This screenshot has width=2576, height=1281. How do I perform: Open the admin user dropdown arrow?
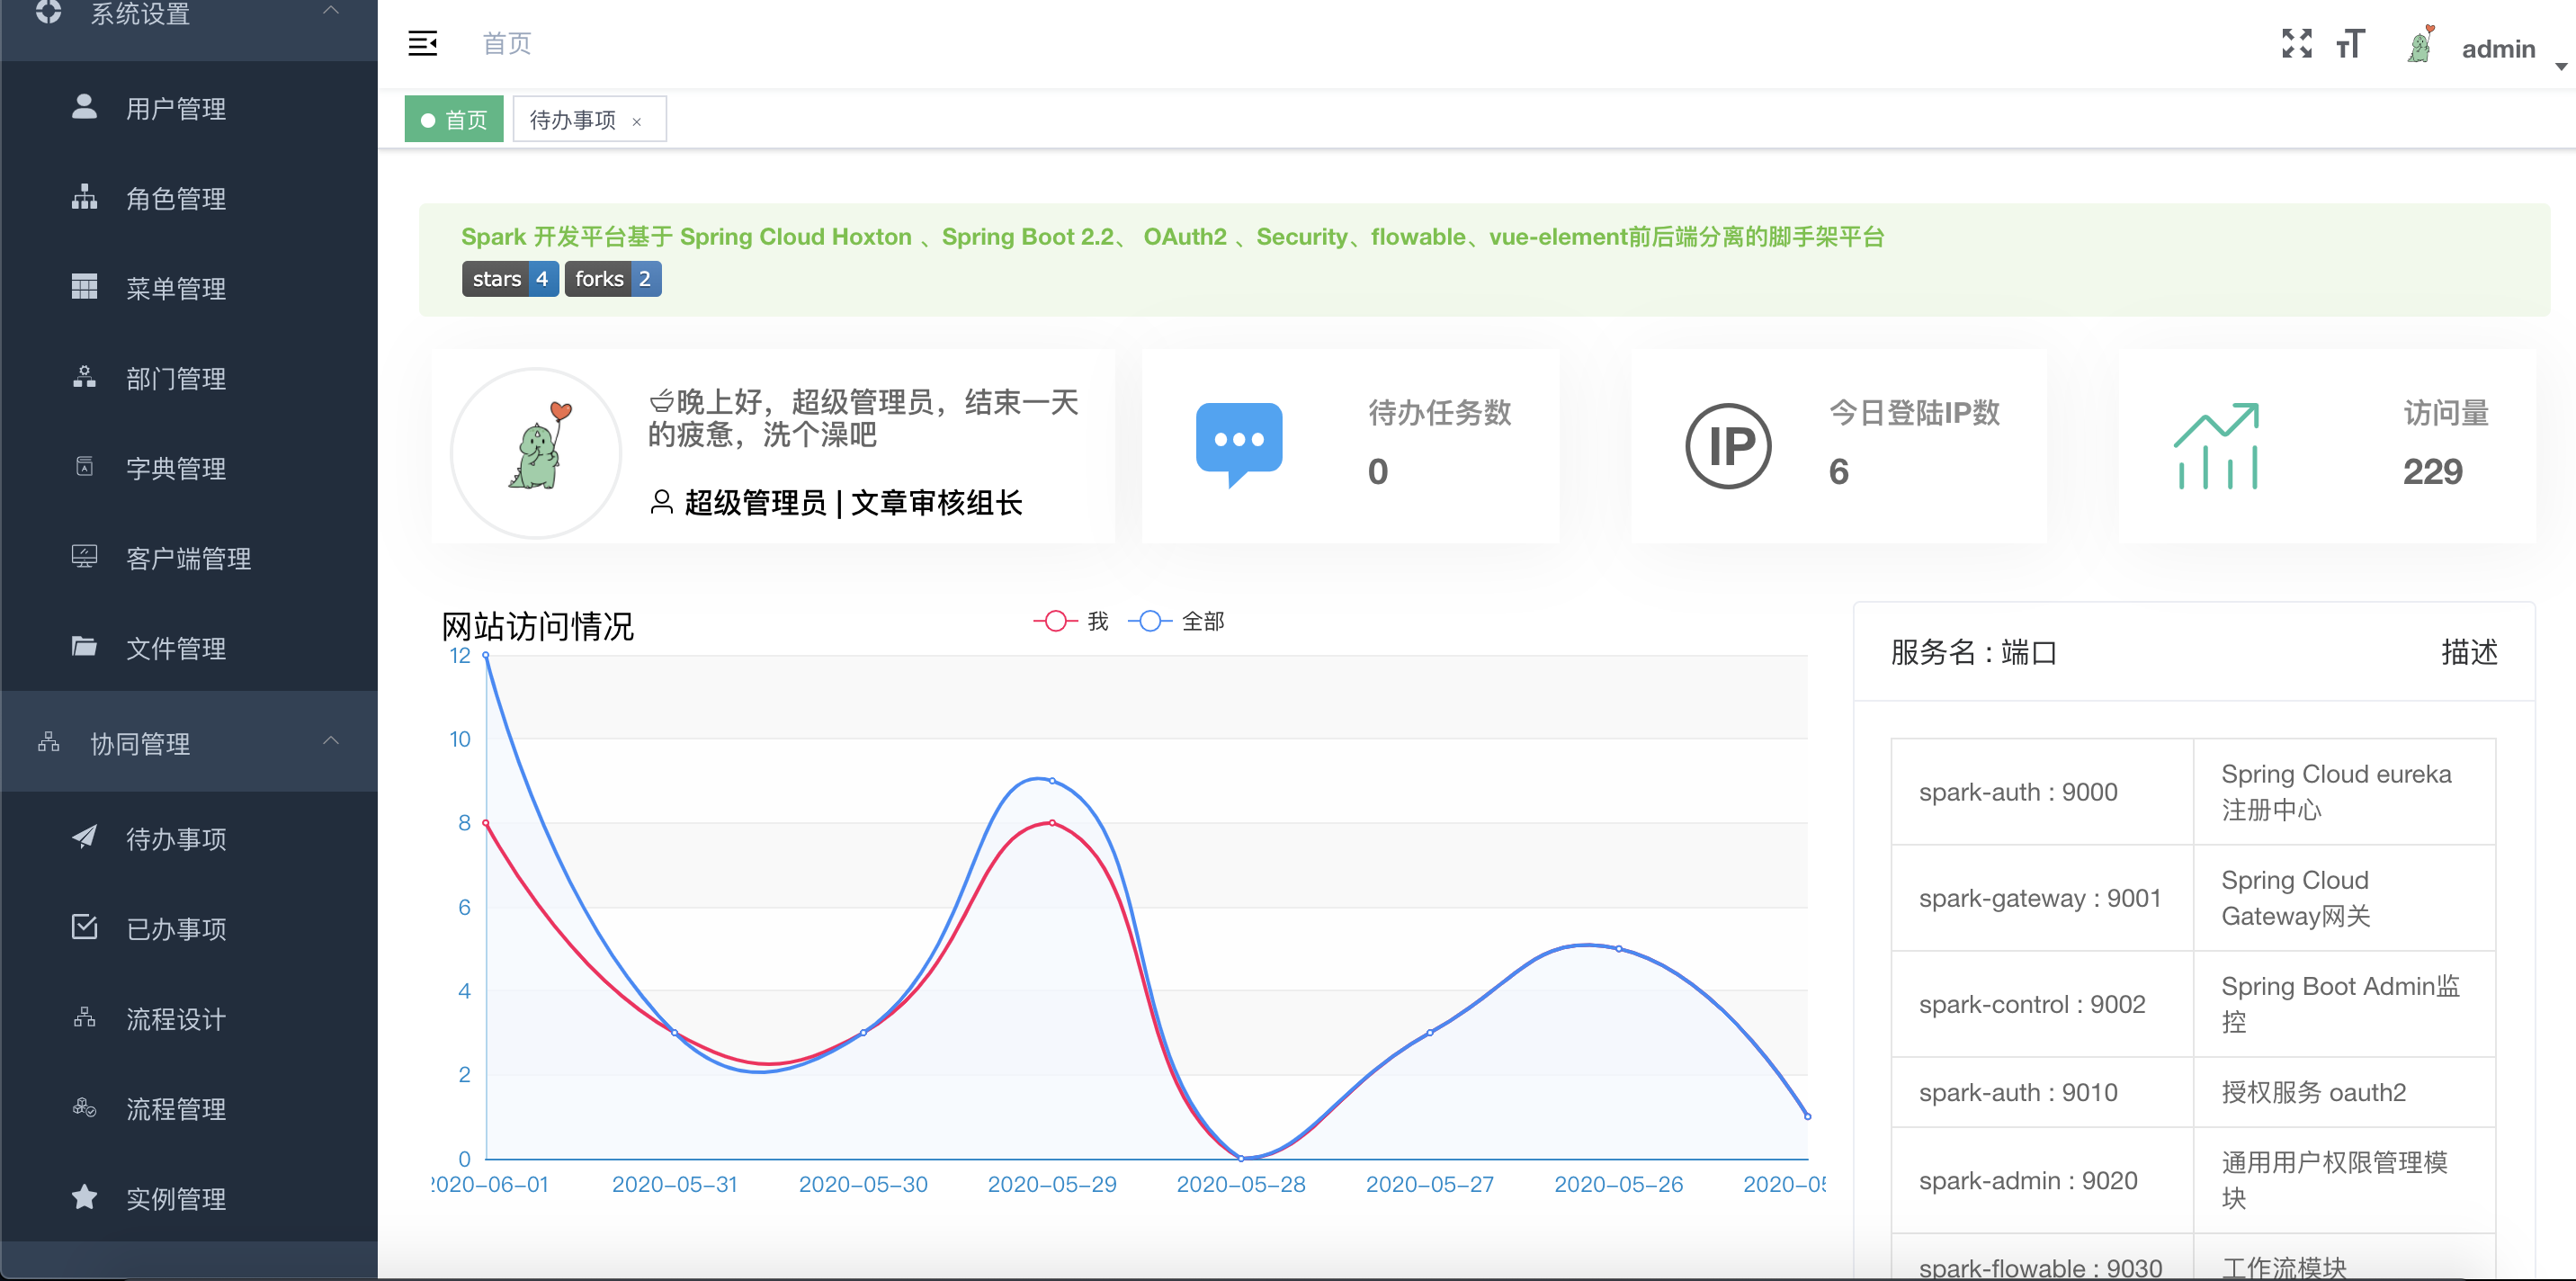click(x=2560, y=67)
